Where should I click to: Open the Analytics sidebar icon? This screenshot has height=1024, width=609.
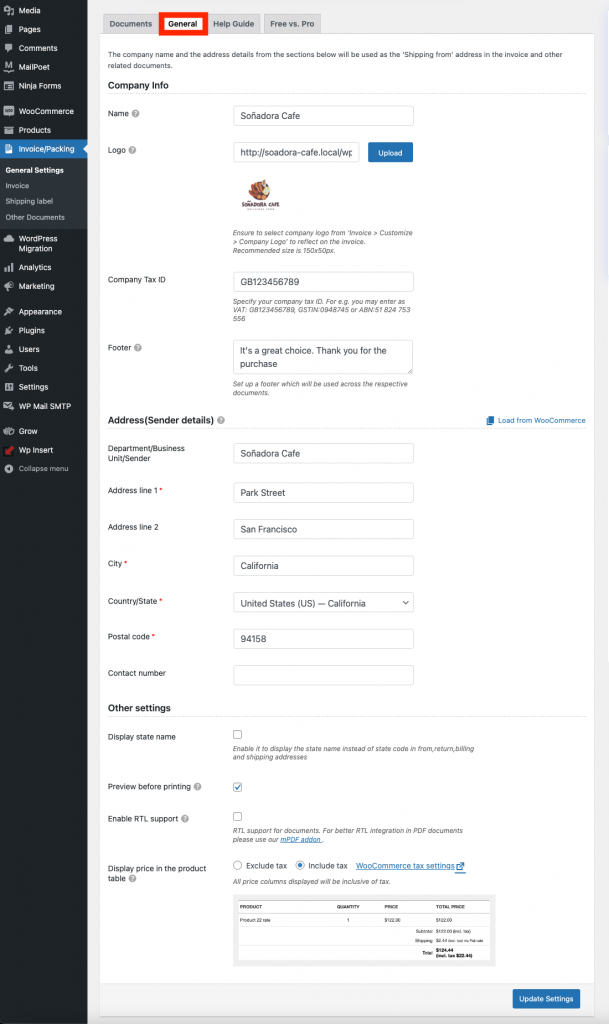point(9,267)
